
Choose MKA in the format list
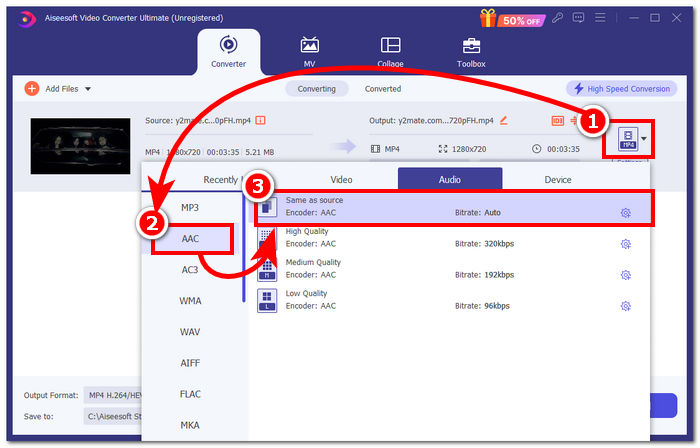[x=190, y=425]
